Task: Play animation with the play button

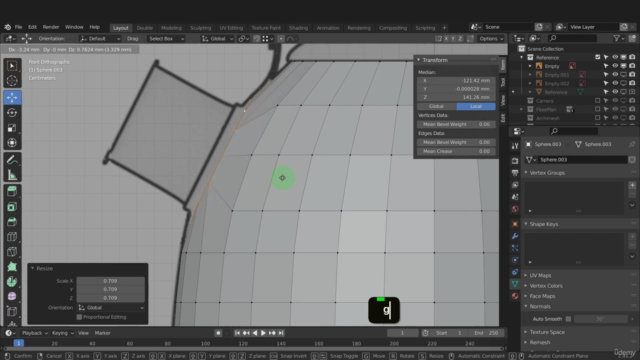Action: (x=263, y=333)
